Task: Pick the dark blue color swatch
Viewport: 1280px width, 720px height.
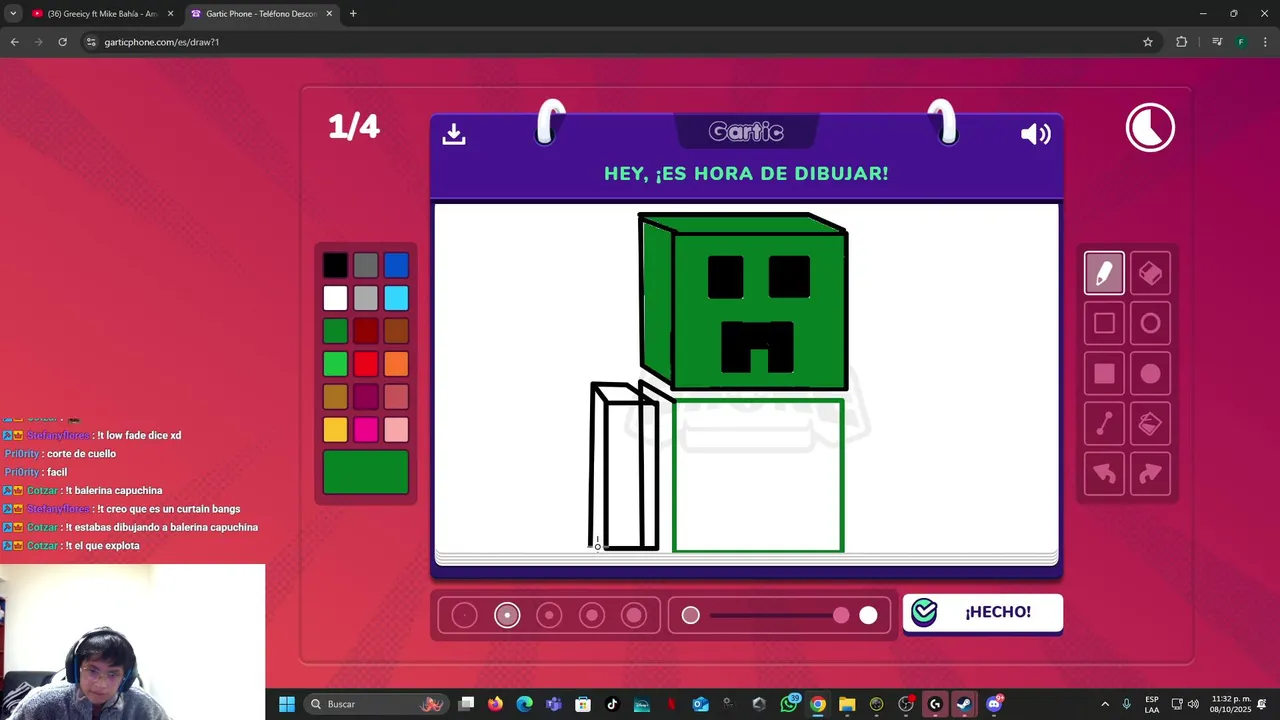Action: click(x=396, y=265)
